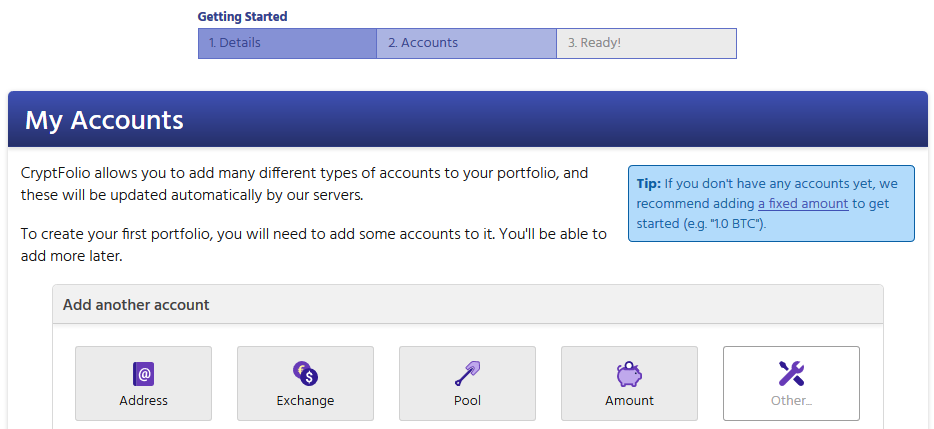Viewport: 934px width, 429px height.
Task: Pick the Pool account type label
Action: tap(467, 401)
